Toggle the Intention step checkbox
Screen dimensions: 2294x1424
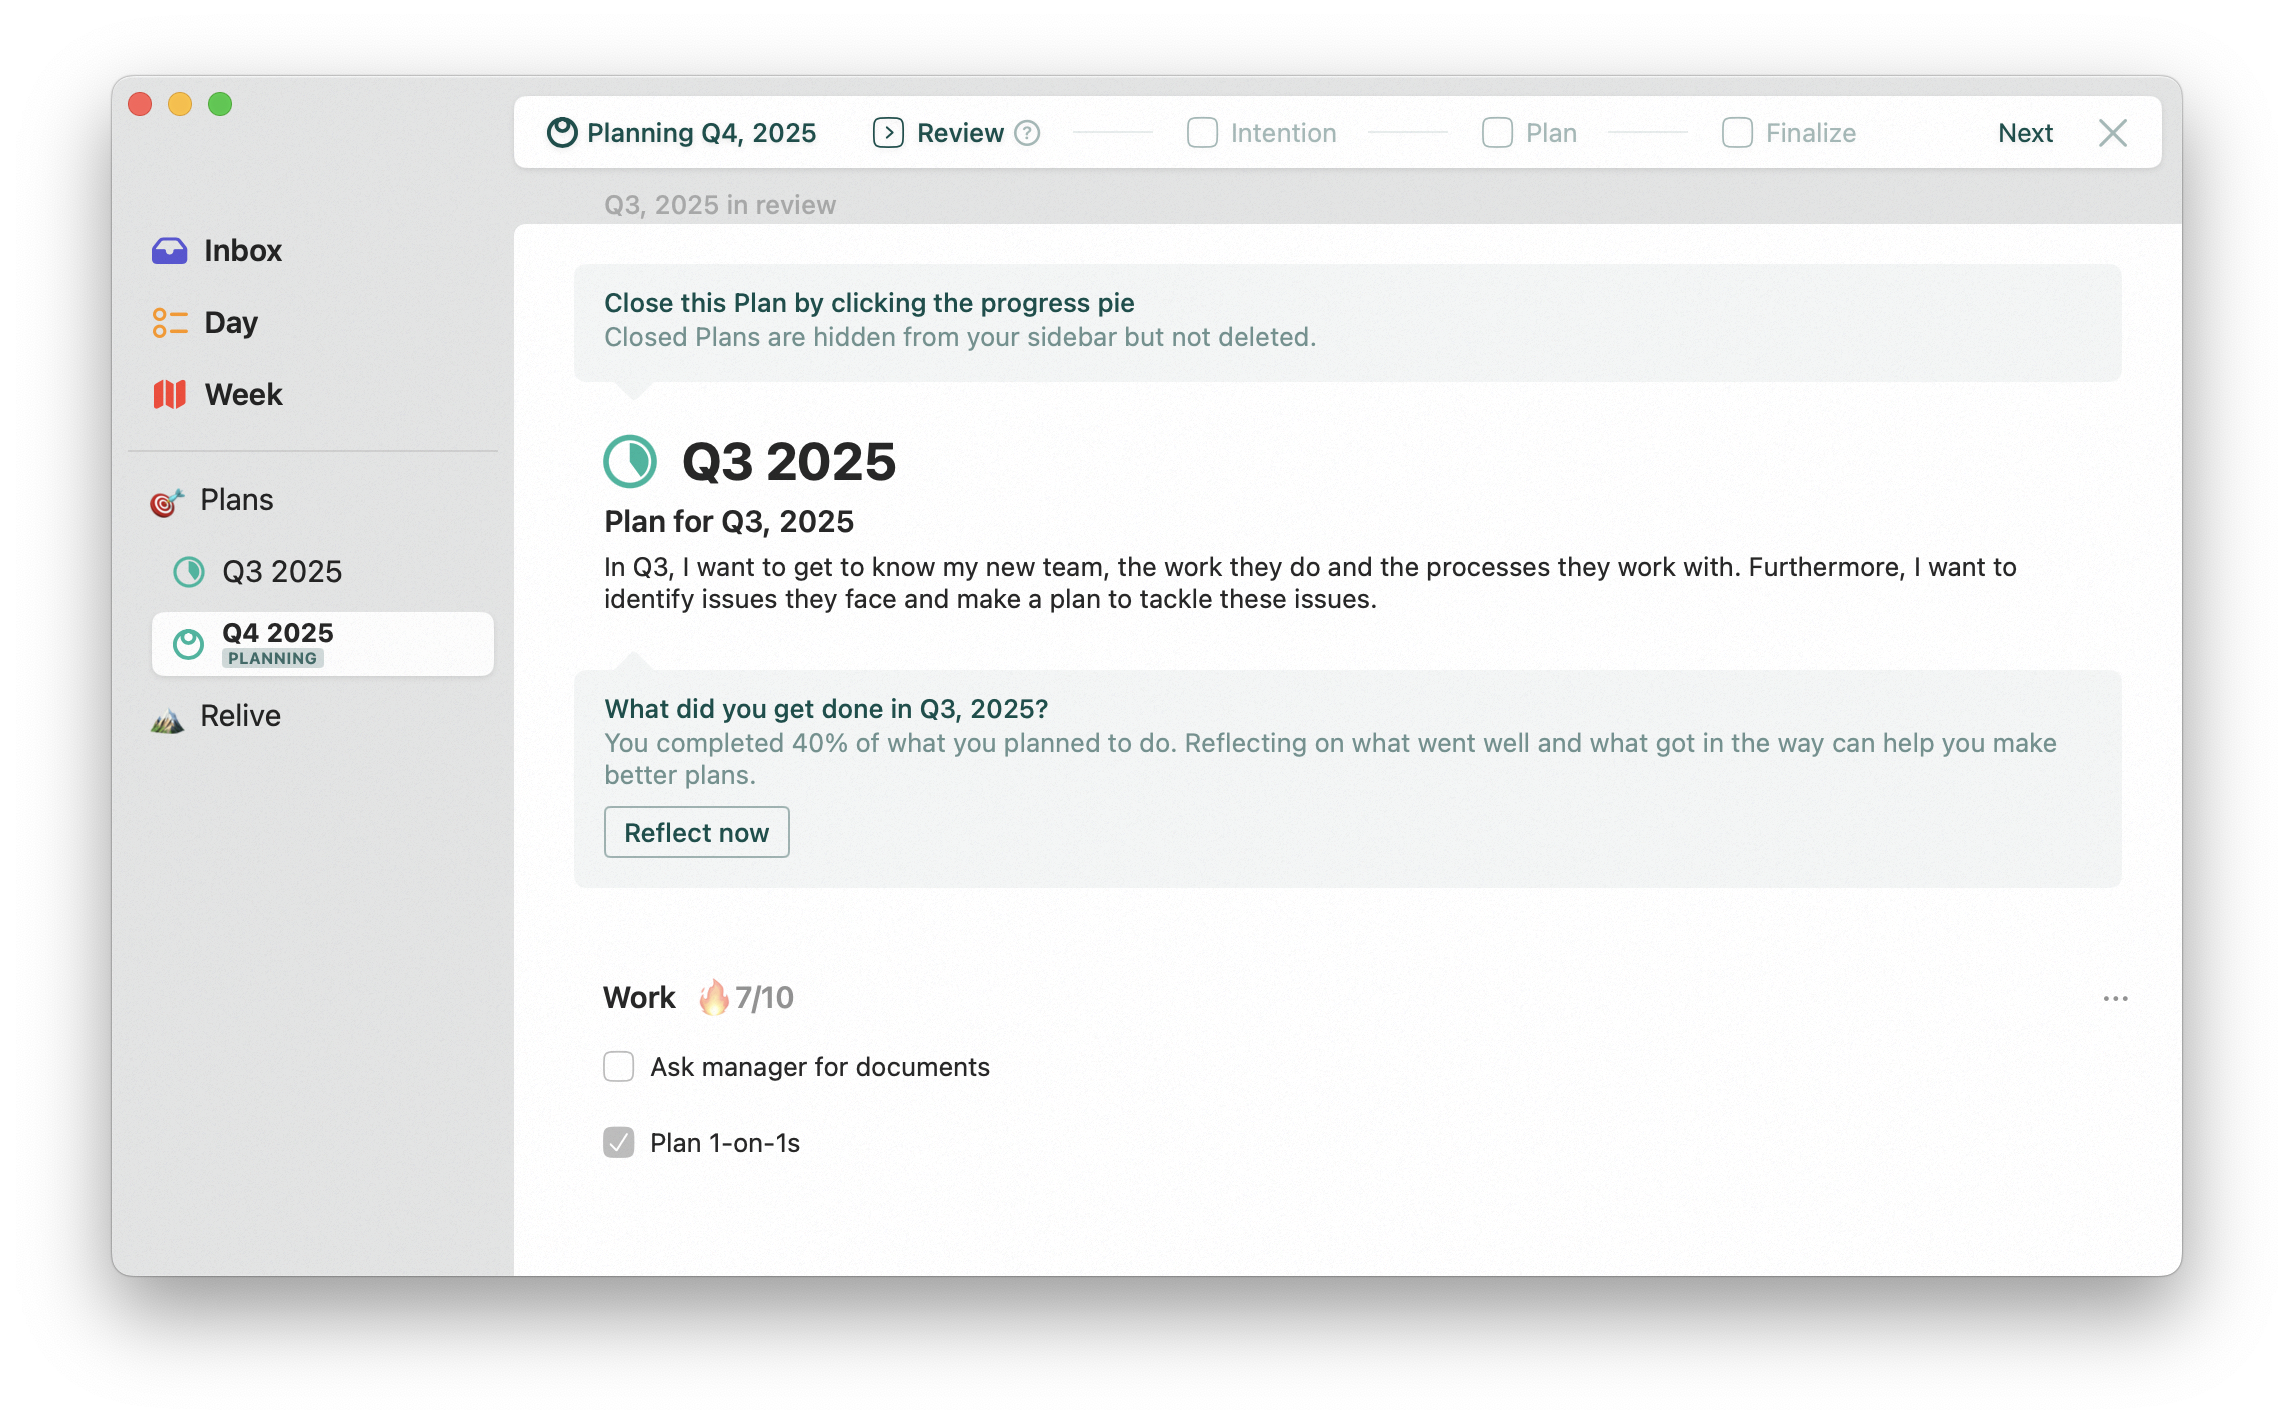point(1202,132)
